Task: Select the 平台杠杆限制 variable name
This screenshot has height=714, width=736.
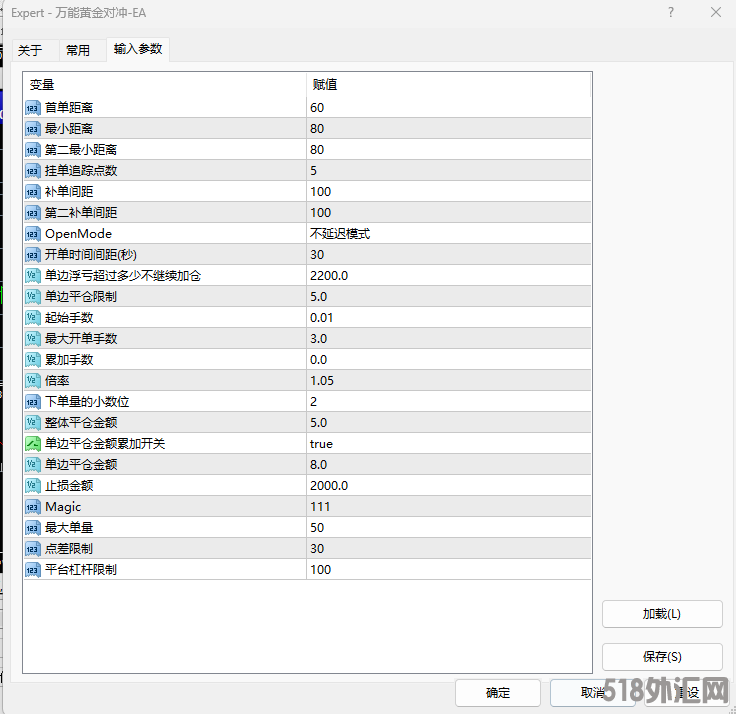Action: [81, 570]
